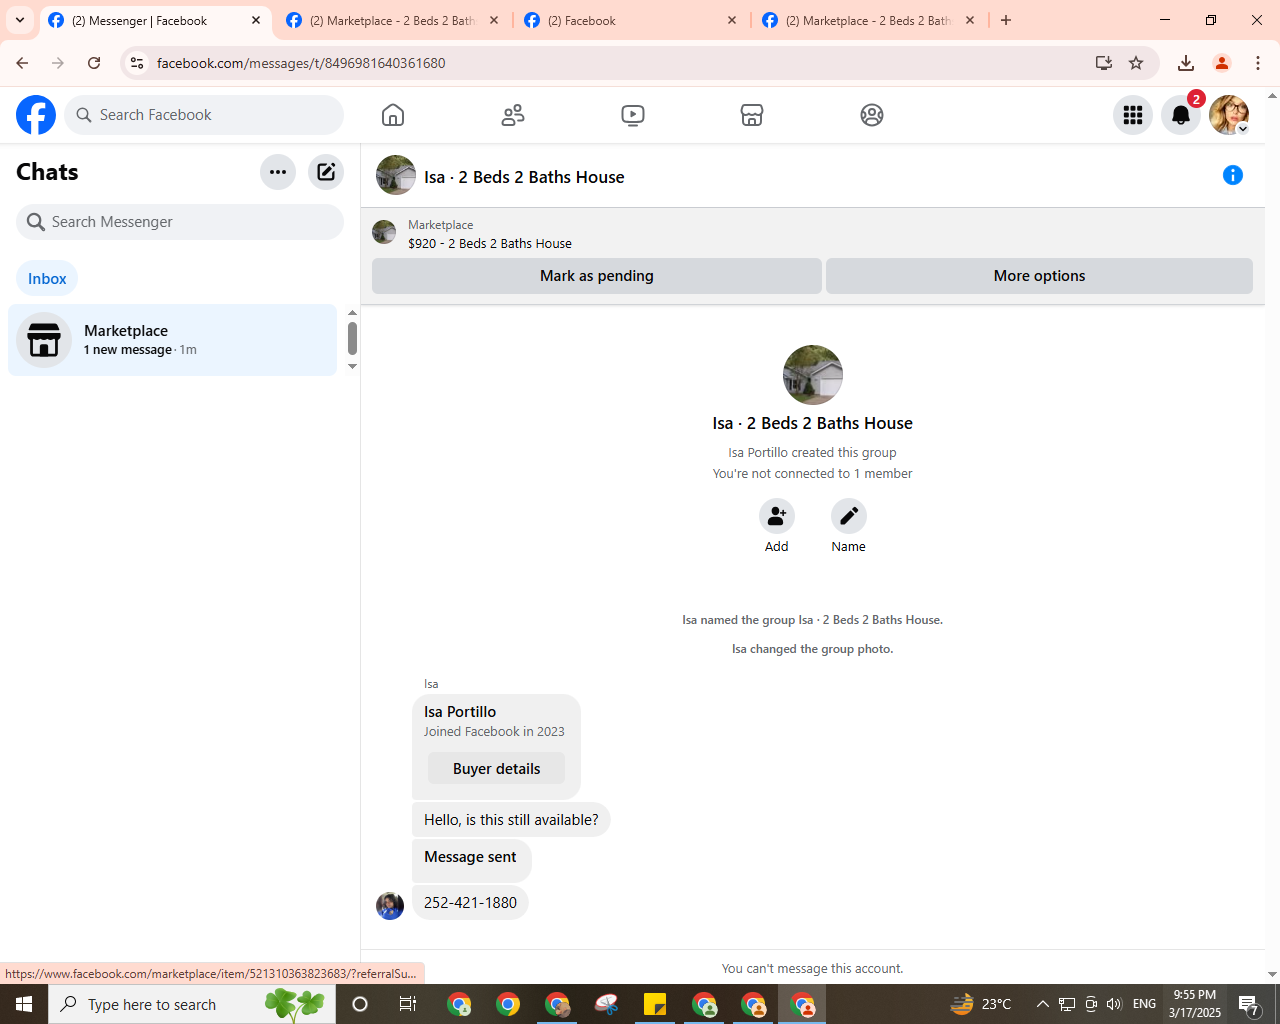Open the volume icon in system tray
The width and height of the screenshot is (1280, 1024).
[x=1115, y=1004]
